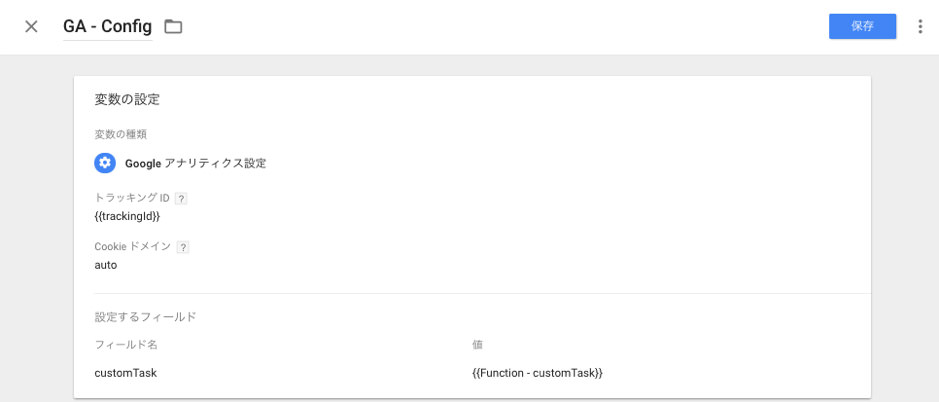939x402 pixels.
Task: Click the 変数の設定 section heading
Action: pos(127,99)
